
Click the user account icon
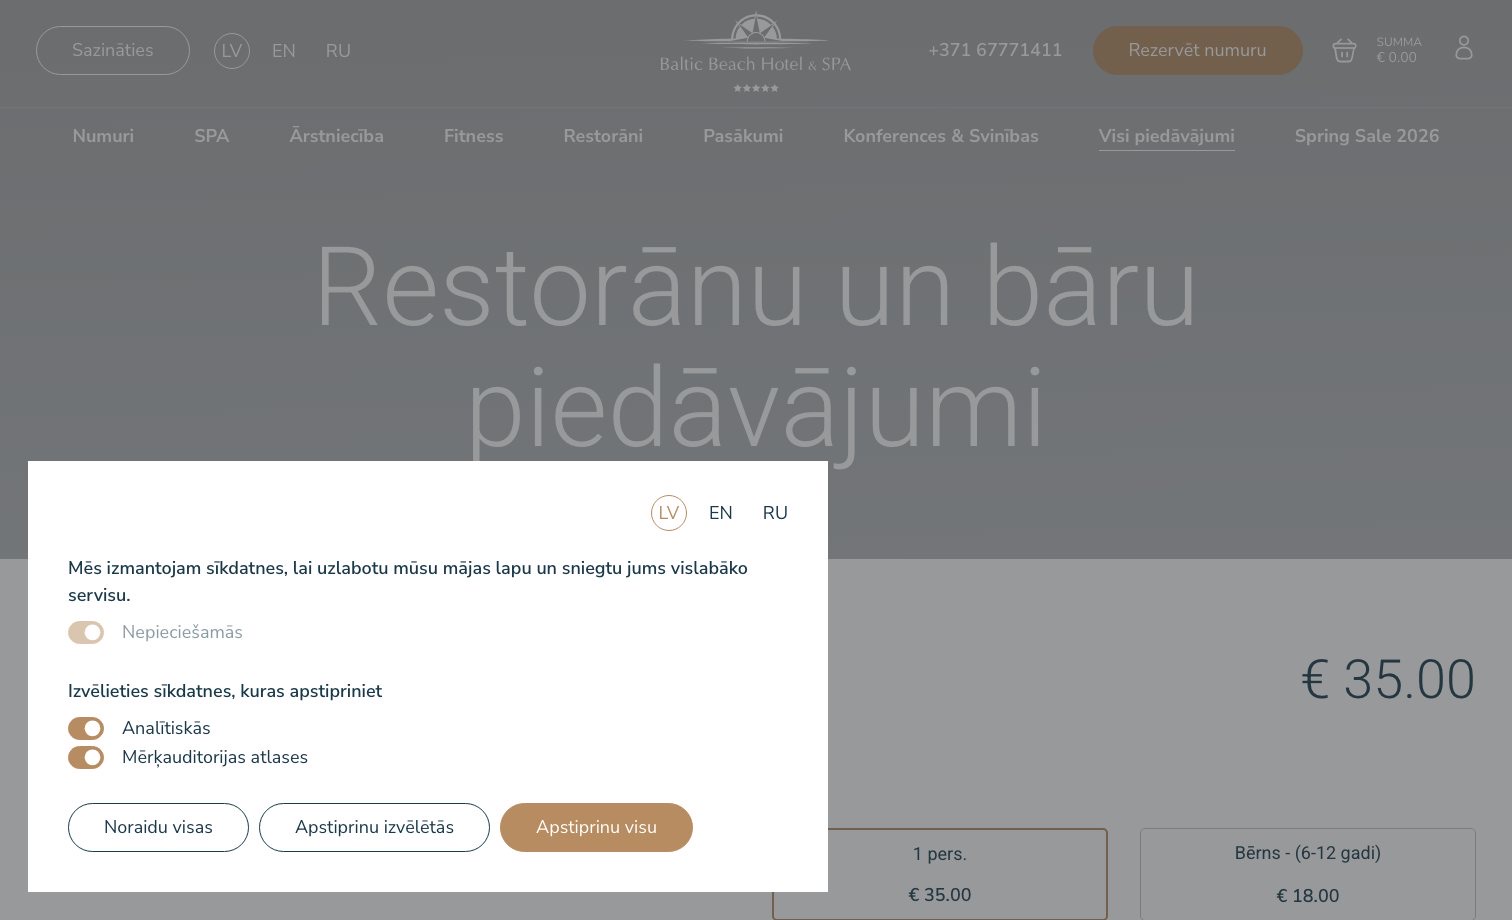[x=1464, y=47]
